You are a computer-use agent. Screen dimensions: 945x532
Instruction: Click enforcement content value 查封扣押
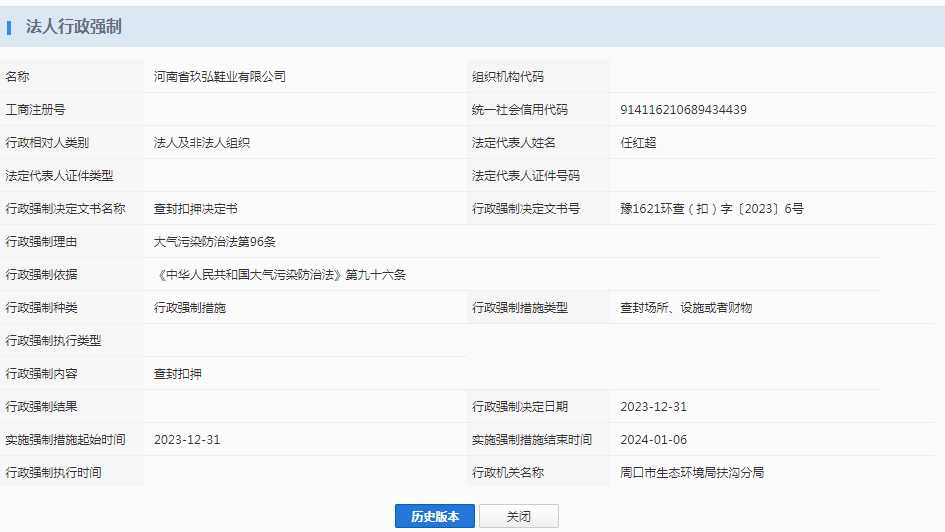tap(178, 374)
